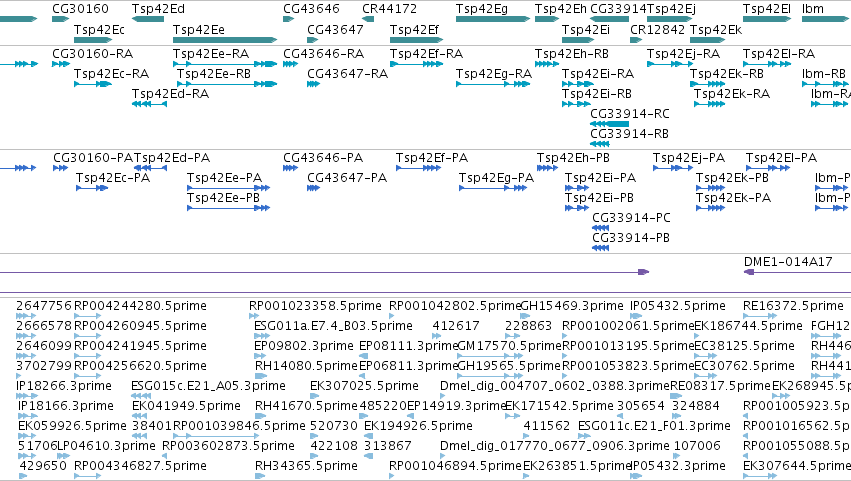Viewport: 851px width, 481px height.
Task: Click EST Dmel_dig_004707_0602_0388.3prime
Action: pyautogui.click(x=555, y=387)
